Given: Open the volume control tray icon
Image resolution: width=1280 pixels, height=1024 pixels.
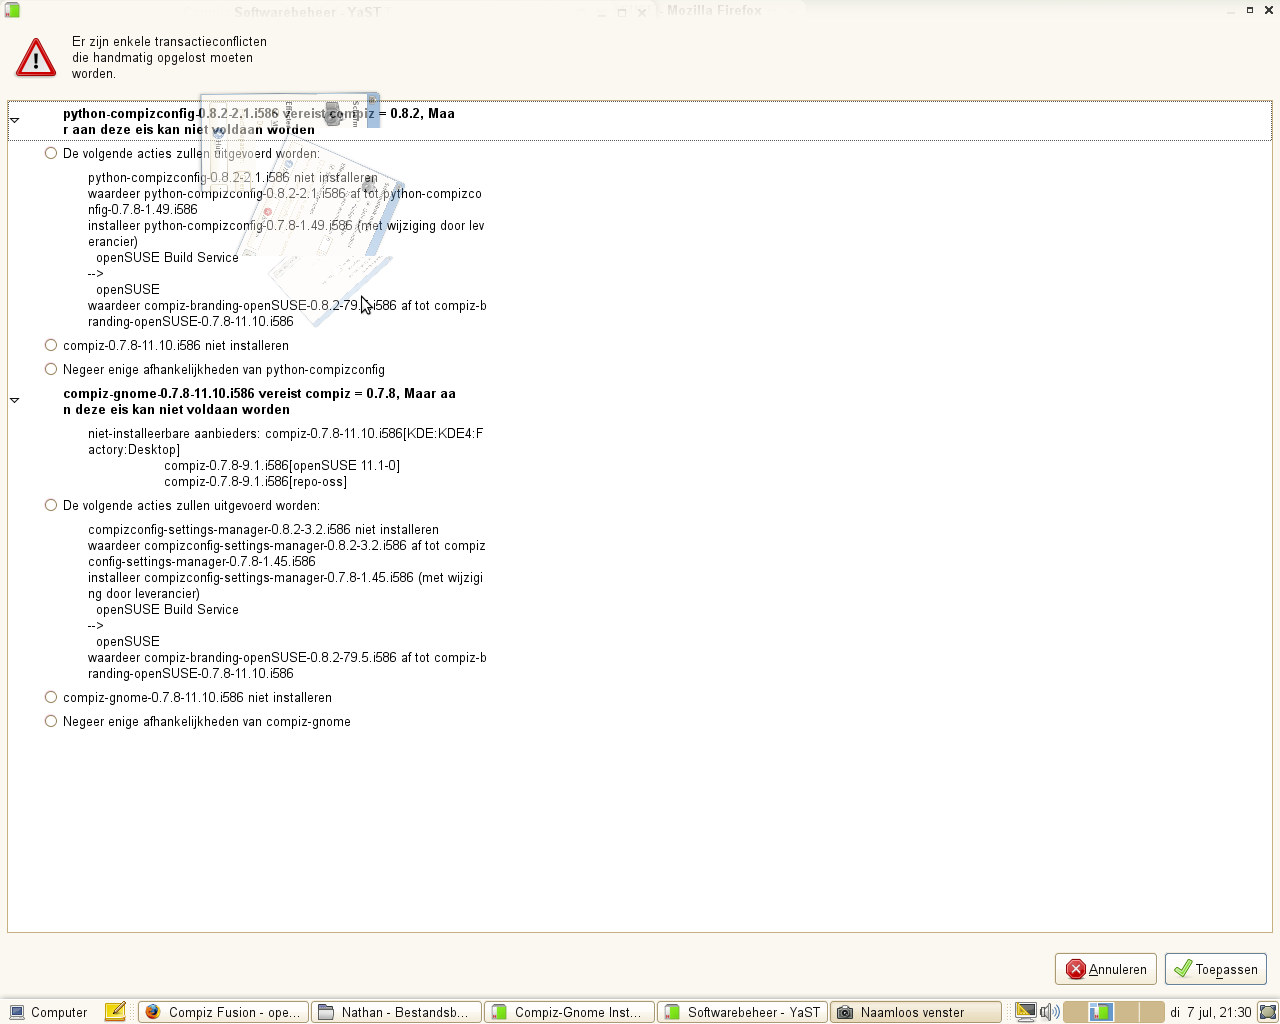Looking at the screenshot, I should click(1049, 1012).
